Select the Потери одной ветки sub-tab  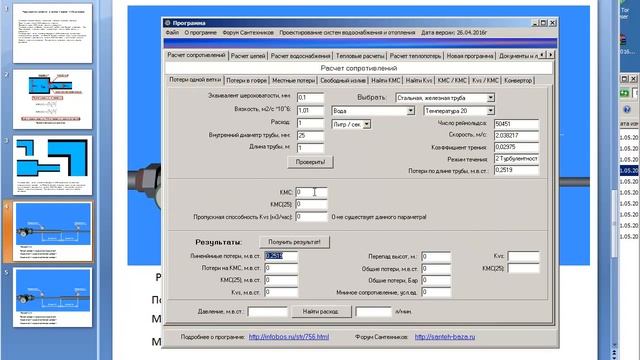click(x=195, y=80)
